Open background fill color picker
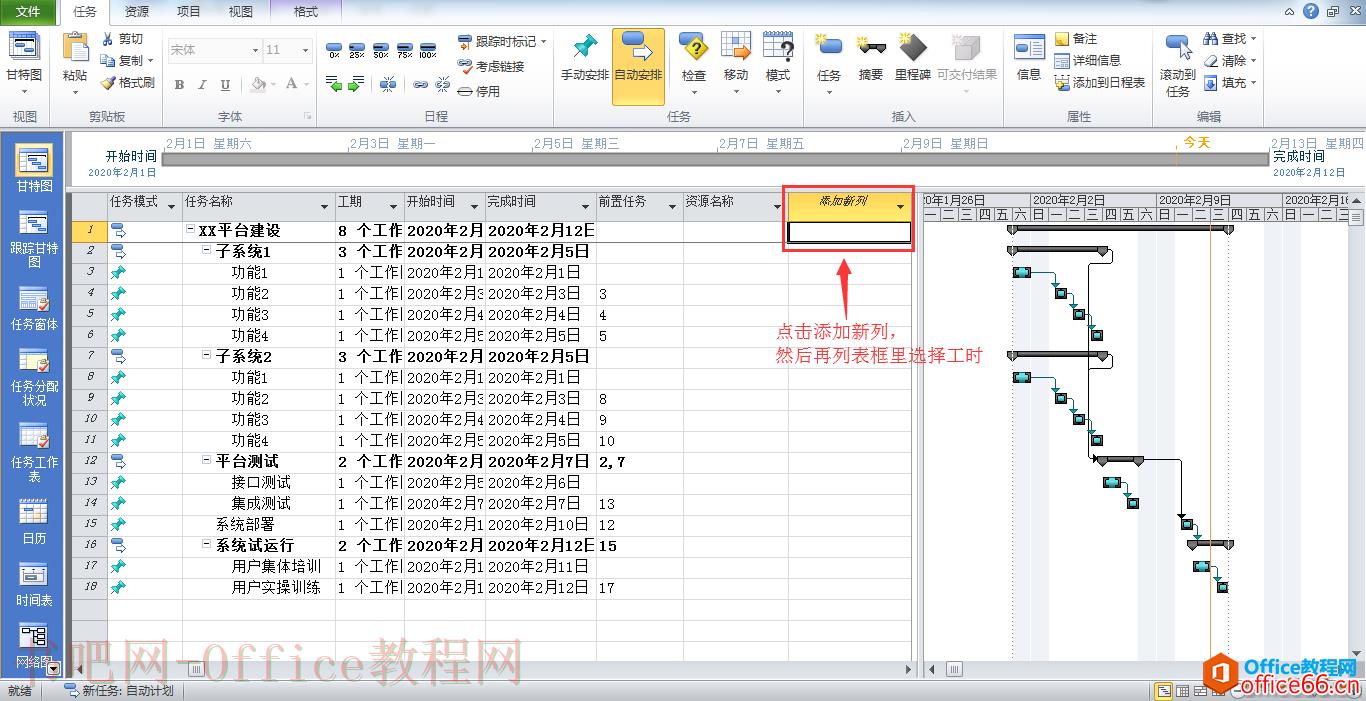Viewport: 1366px width, 701px height. [x=263, y=85]
